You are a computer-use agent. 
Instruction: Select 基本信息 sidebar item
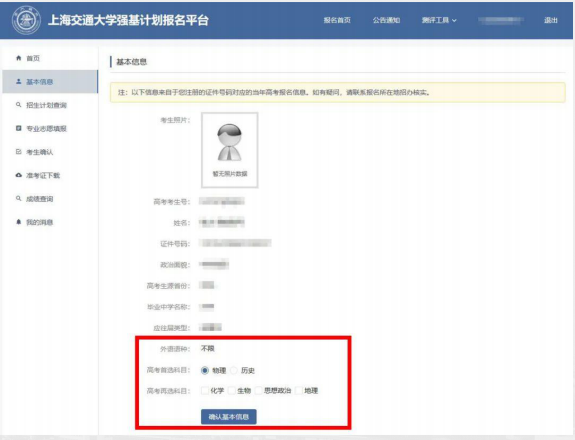point(50,81)
